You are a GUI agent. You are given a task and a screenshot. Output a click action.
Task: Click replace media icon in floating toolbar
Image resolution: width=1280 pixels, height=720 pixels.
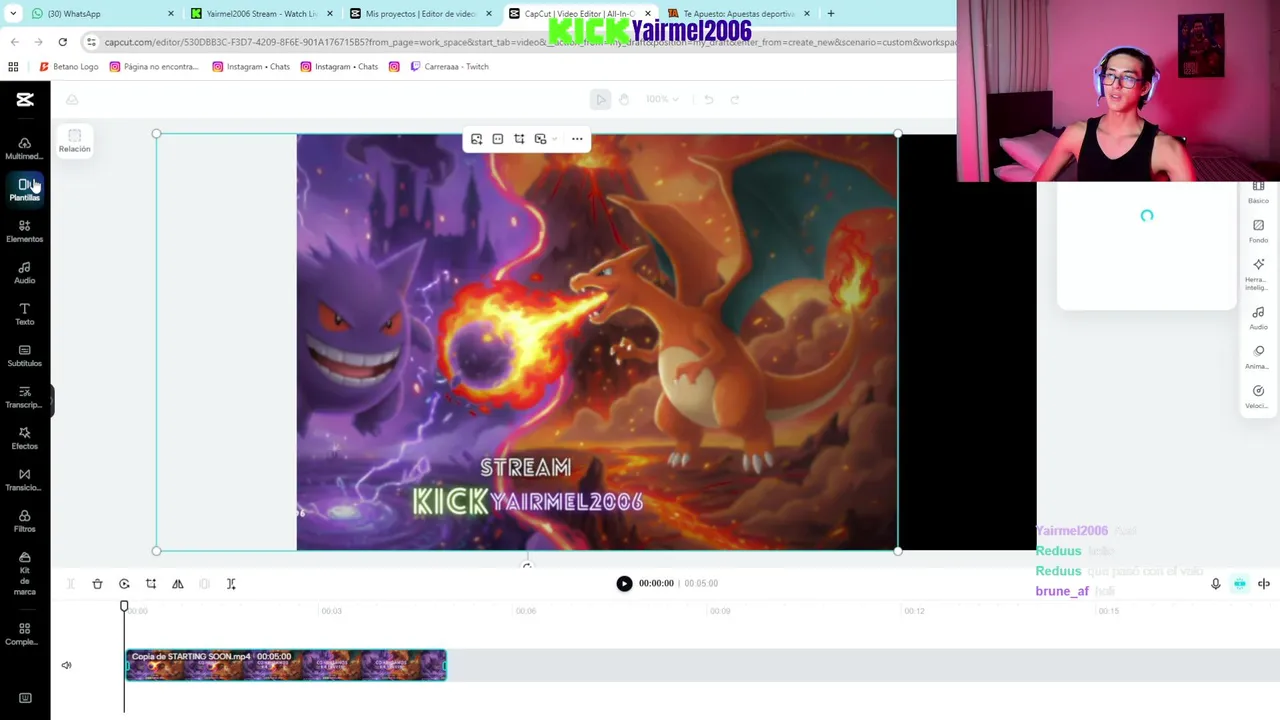click(x=476, y=139)
